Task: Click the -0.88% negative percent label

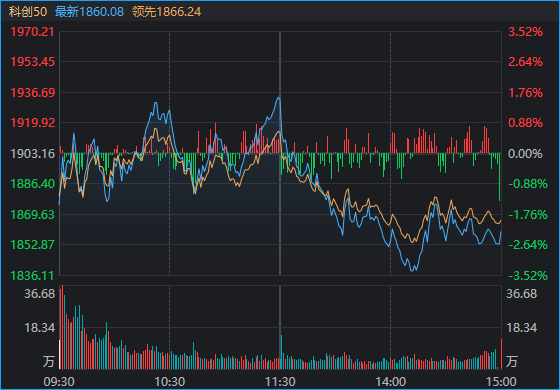Action: point(528,184)
